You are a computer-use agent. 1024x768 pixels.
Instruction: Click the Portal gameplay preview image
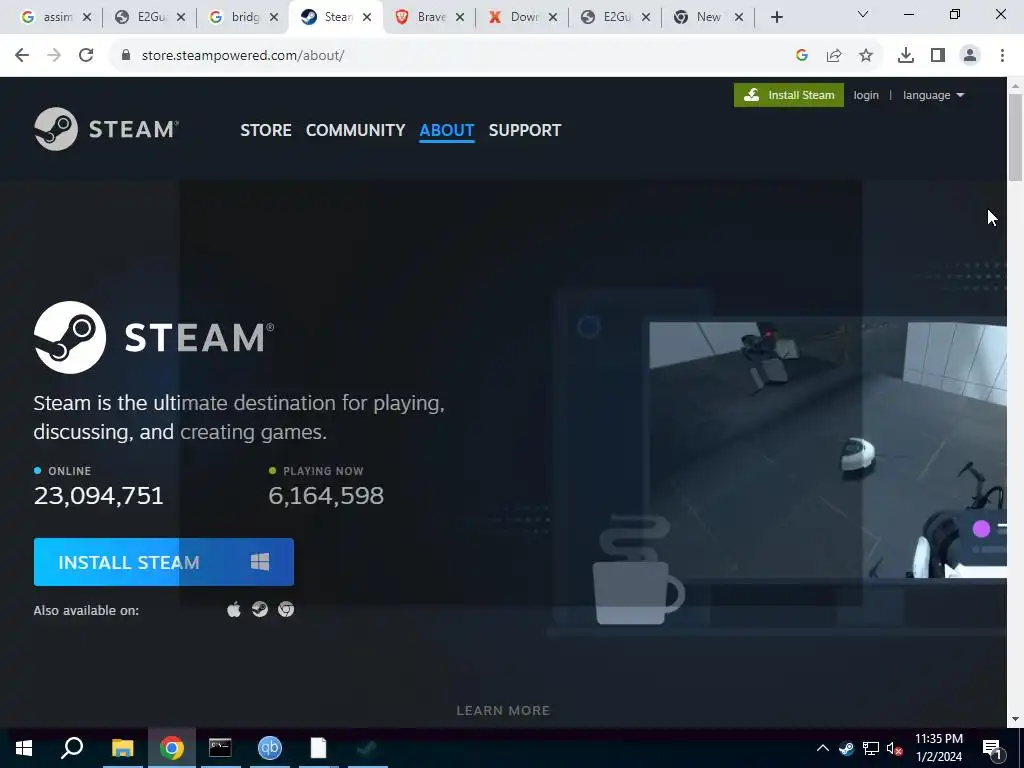(827, 449)
